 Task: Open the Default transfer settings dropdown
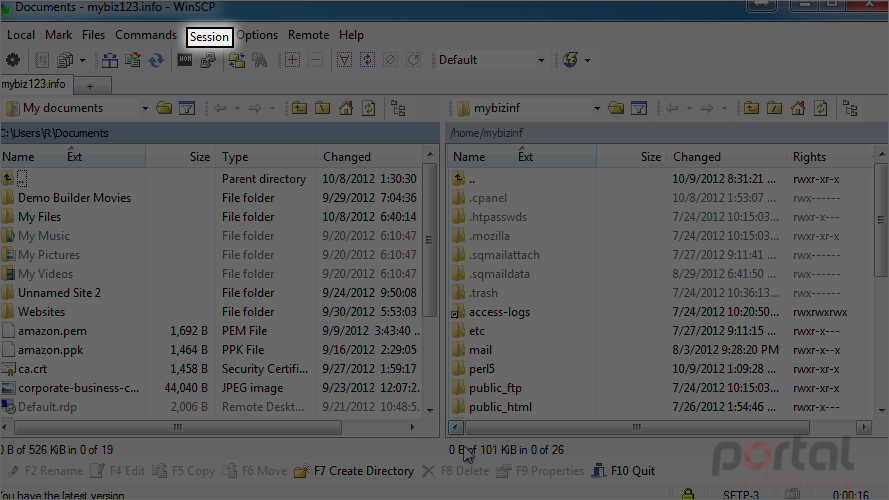click(541, 60)
